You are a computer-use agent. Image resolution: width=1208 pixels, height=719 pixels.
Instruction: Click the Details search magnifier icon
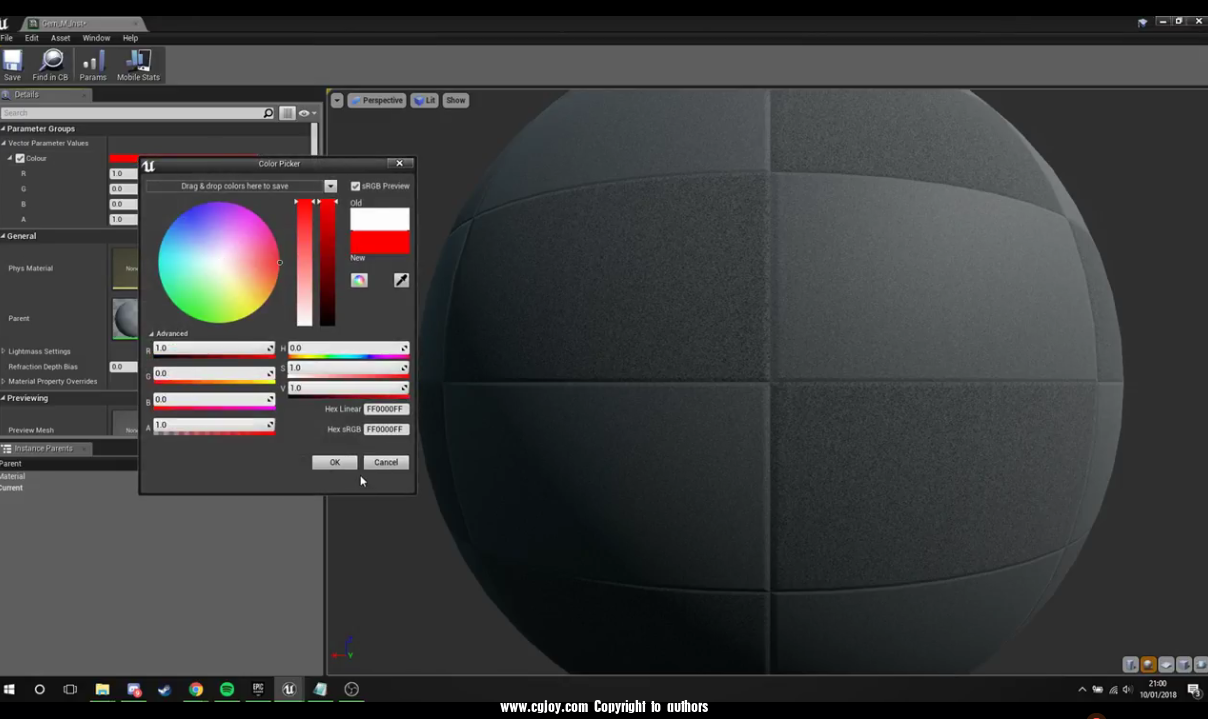point(268,114)
